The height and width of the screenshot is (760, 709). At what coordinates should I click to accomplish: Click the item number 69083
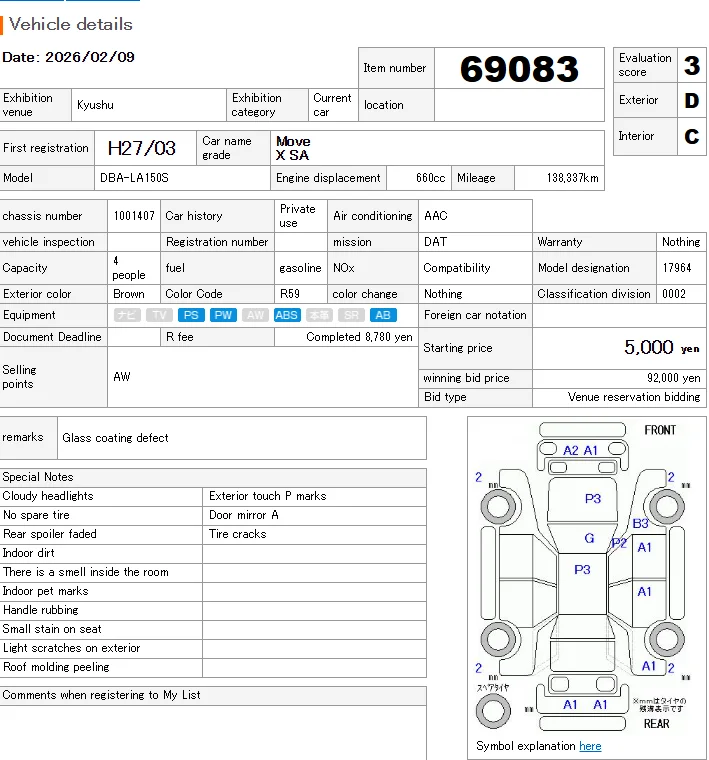[x=519, y=68]
